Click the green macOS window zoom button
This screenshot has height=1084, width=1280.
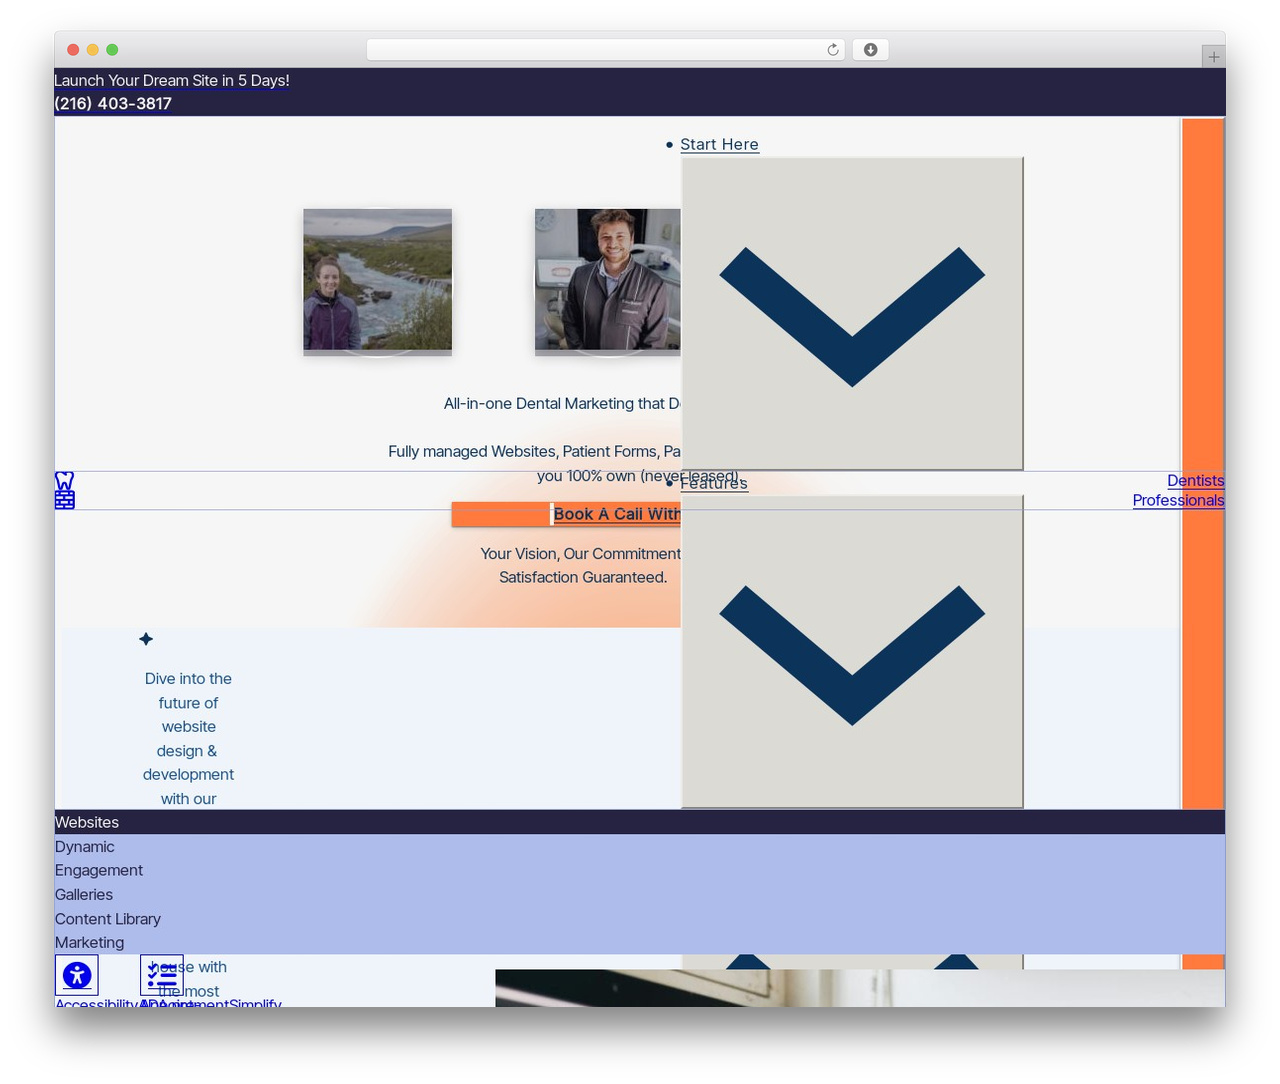pos(112,50)
